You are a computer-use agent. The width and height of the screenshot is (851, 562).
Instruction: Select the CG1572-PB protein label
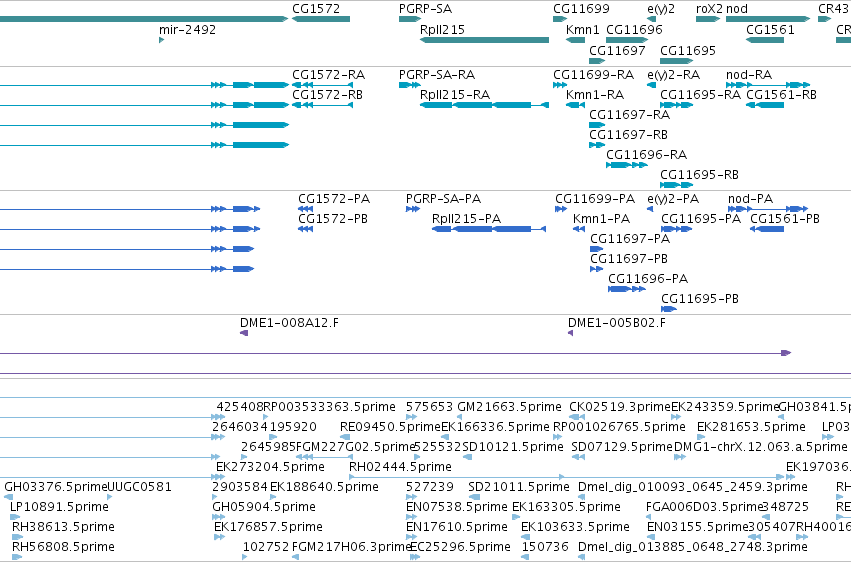pos(333,219)
